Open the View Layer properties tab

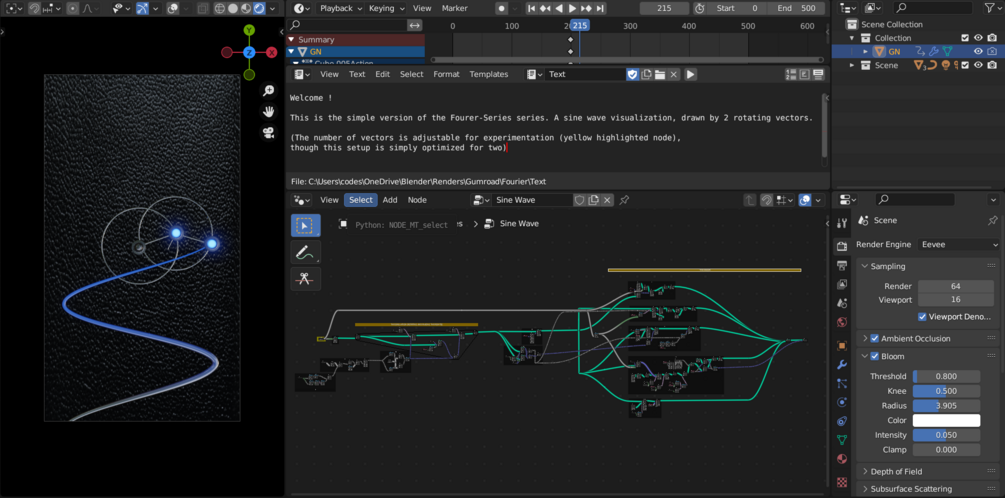tap(842, 284)
